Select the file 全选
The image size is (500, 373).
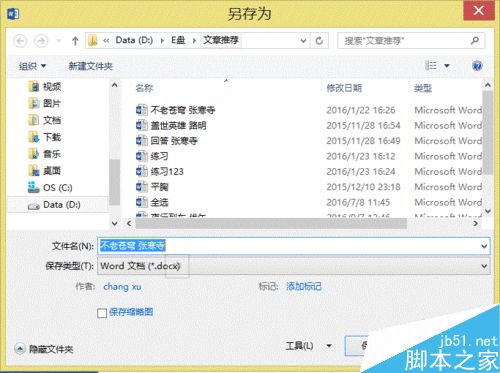[x=159, y=202]
